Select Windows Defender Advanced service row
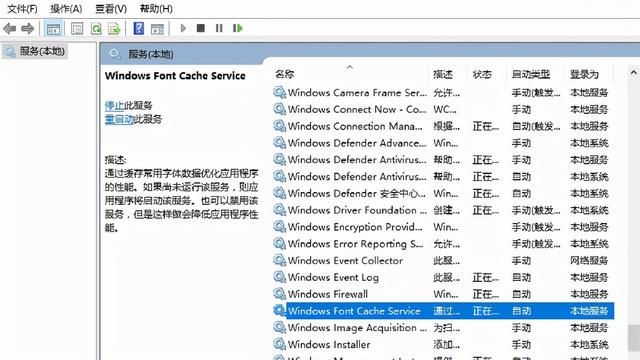640x360 pixels. point(443,143)
